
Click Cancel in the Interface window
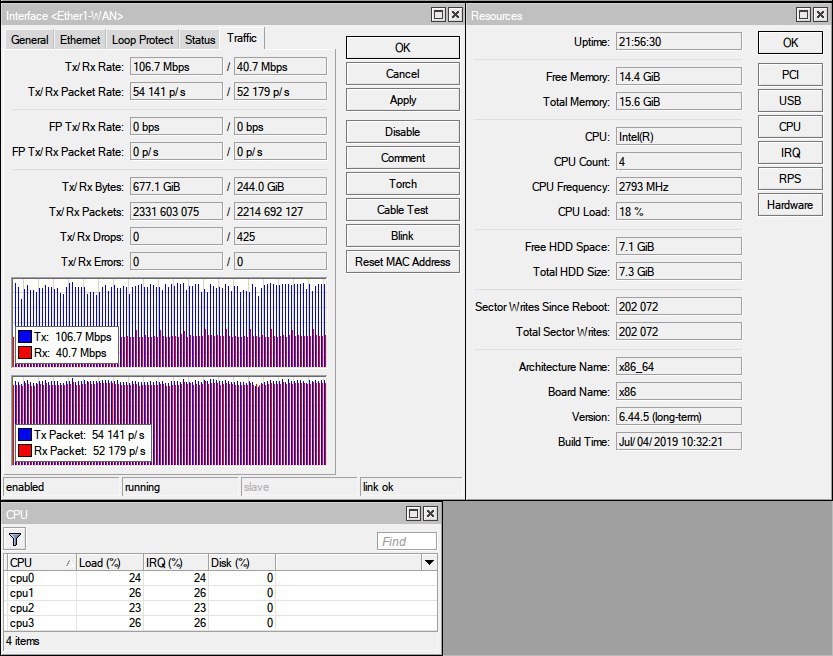[x=403, y=74]
